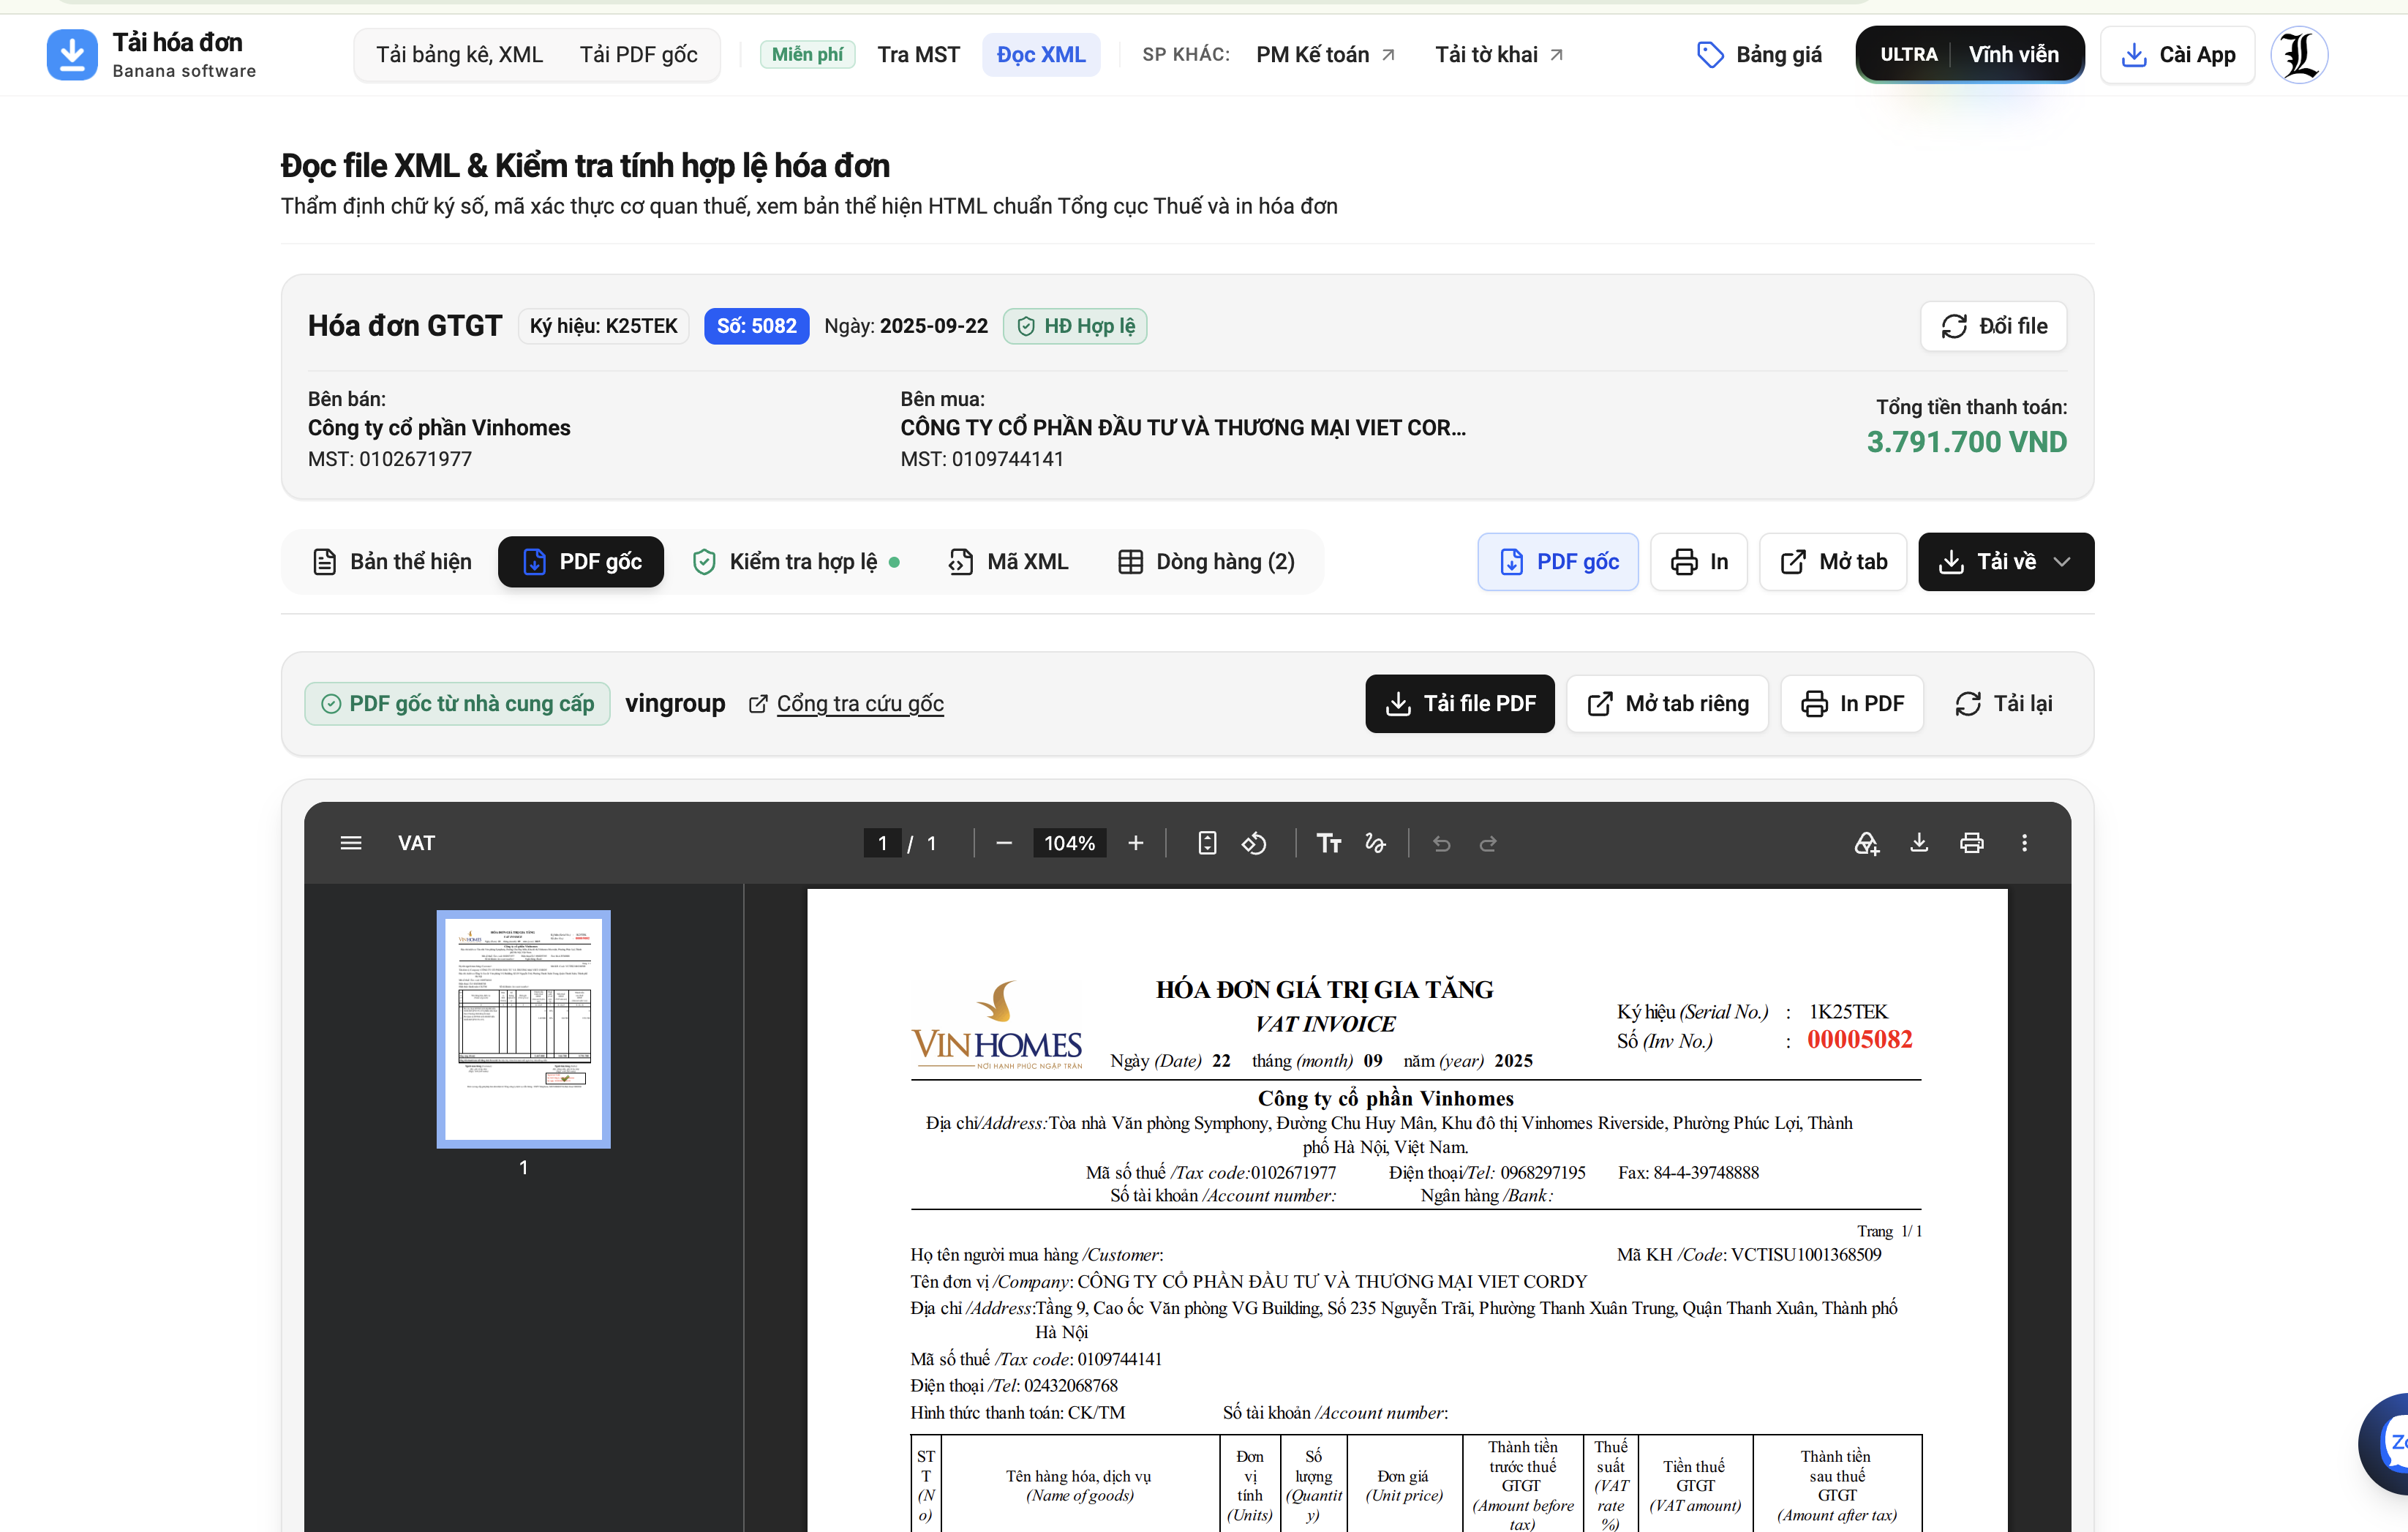This screenshot has width=2408, height=1532.
Task: Open the PDF viewer more actions menu
Action: [x=2025, y=843]
